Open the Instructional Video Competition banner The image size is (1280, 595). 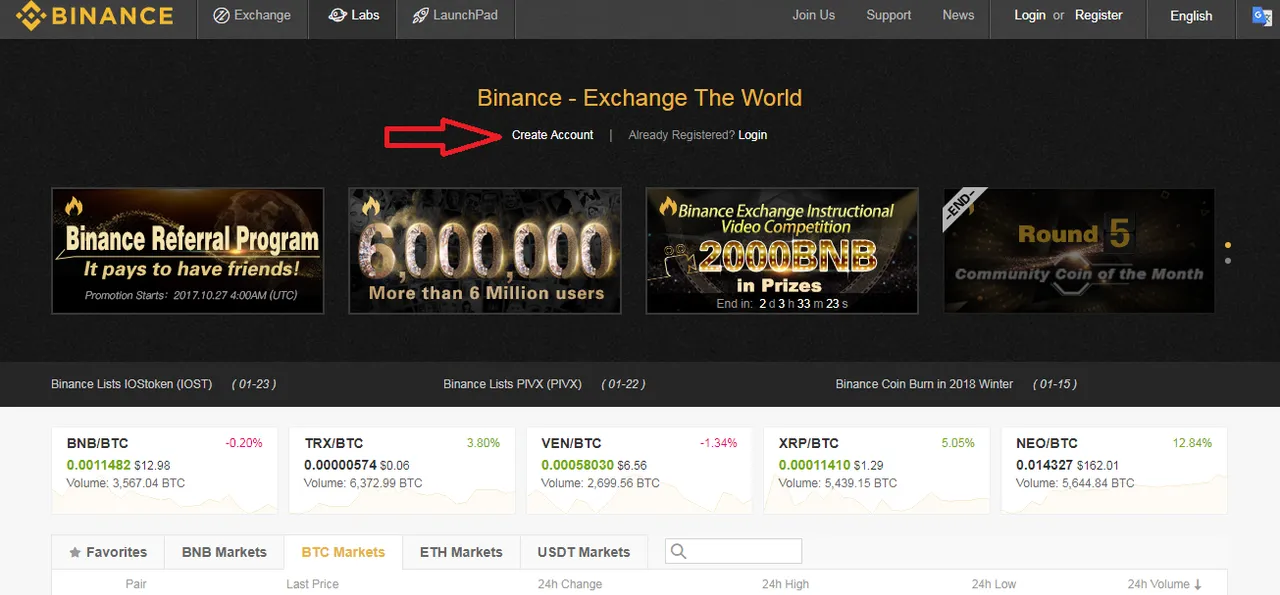[782, 251]
